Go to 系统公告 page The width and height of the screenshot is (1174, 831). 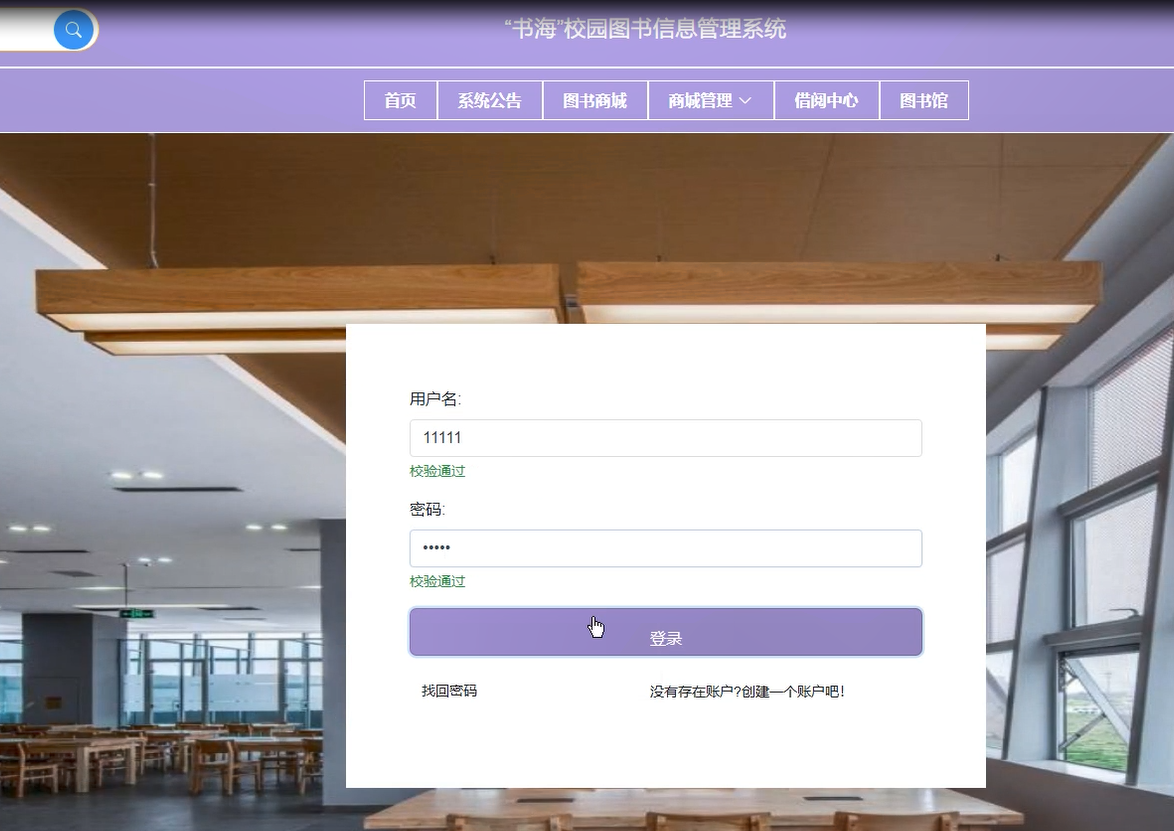[490, 100]
